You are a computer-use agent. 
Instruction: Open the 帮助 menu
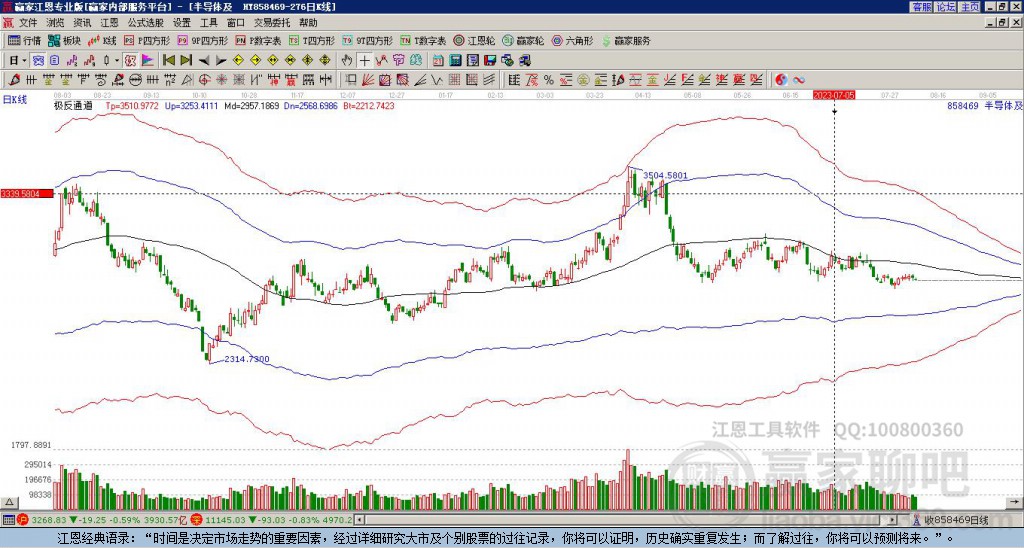(308, 23)
